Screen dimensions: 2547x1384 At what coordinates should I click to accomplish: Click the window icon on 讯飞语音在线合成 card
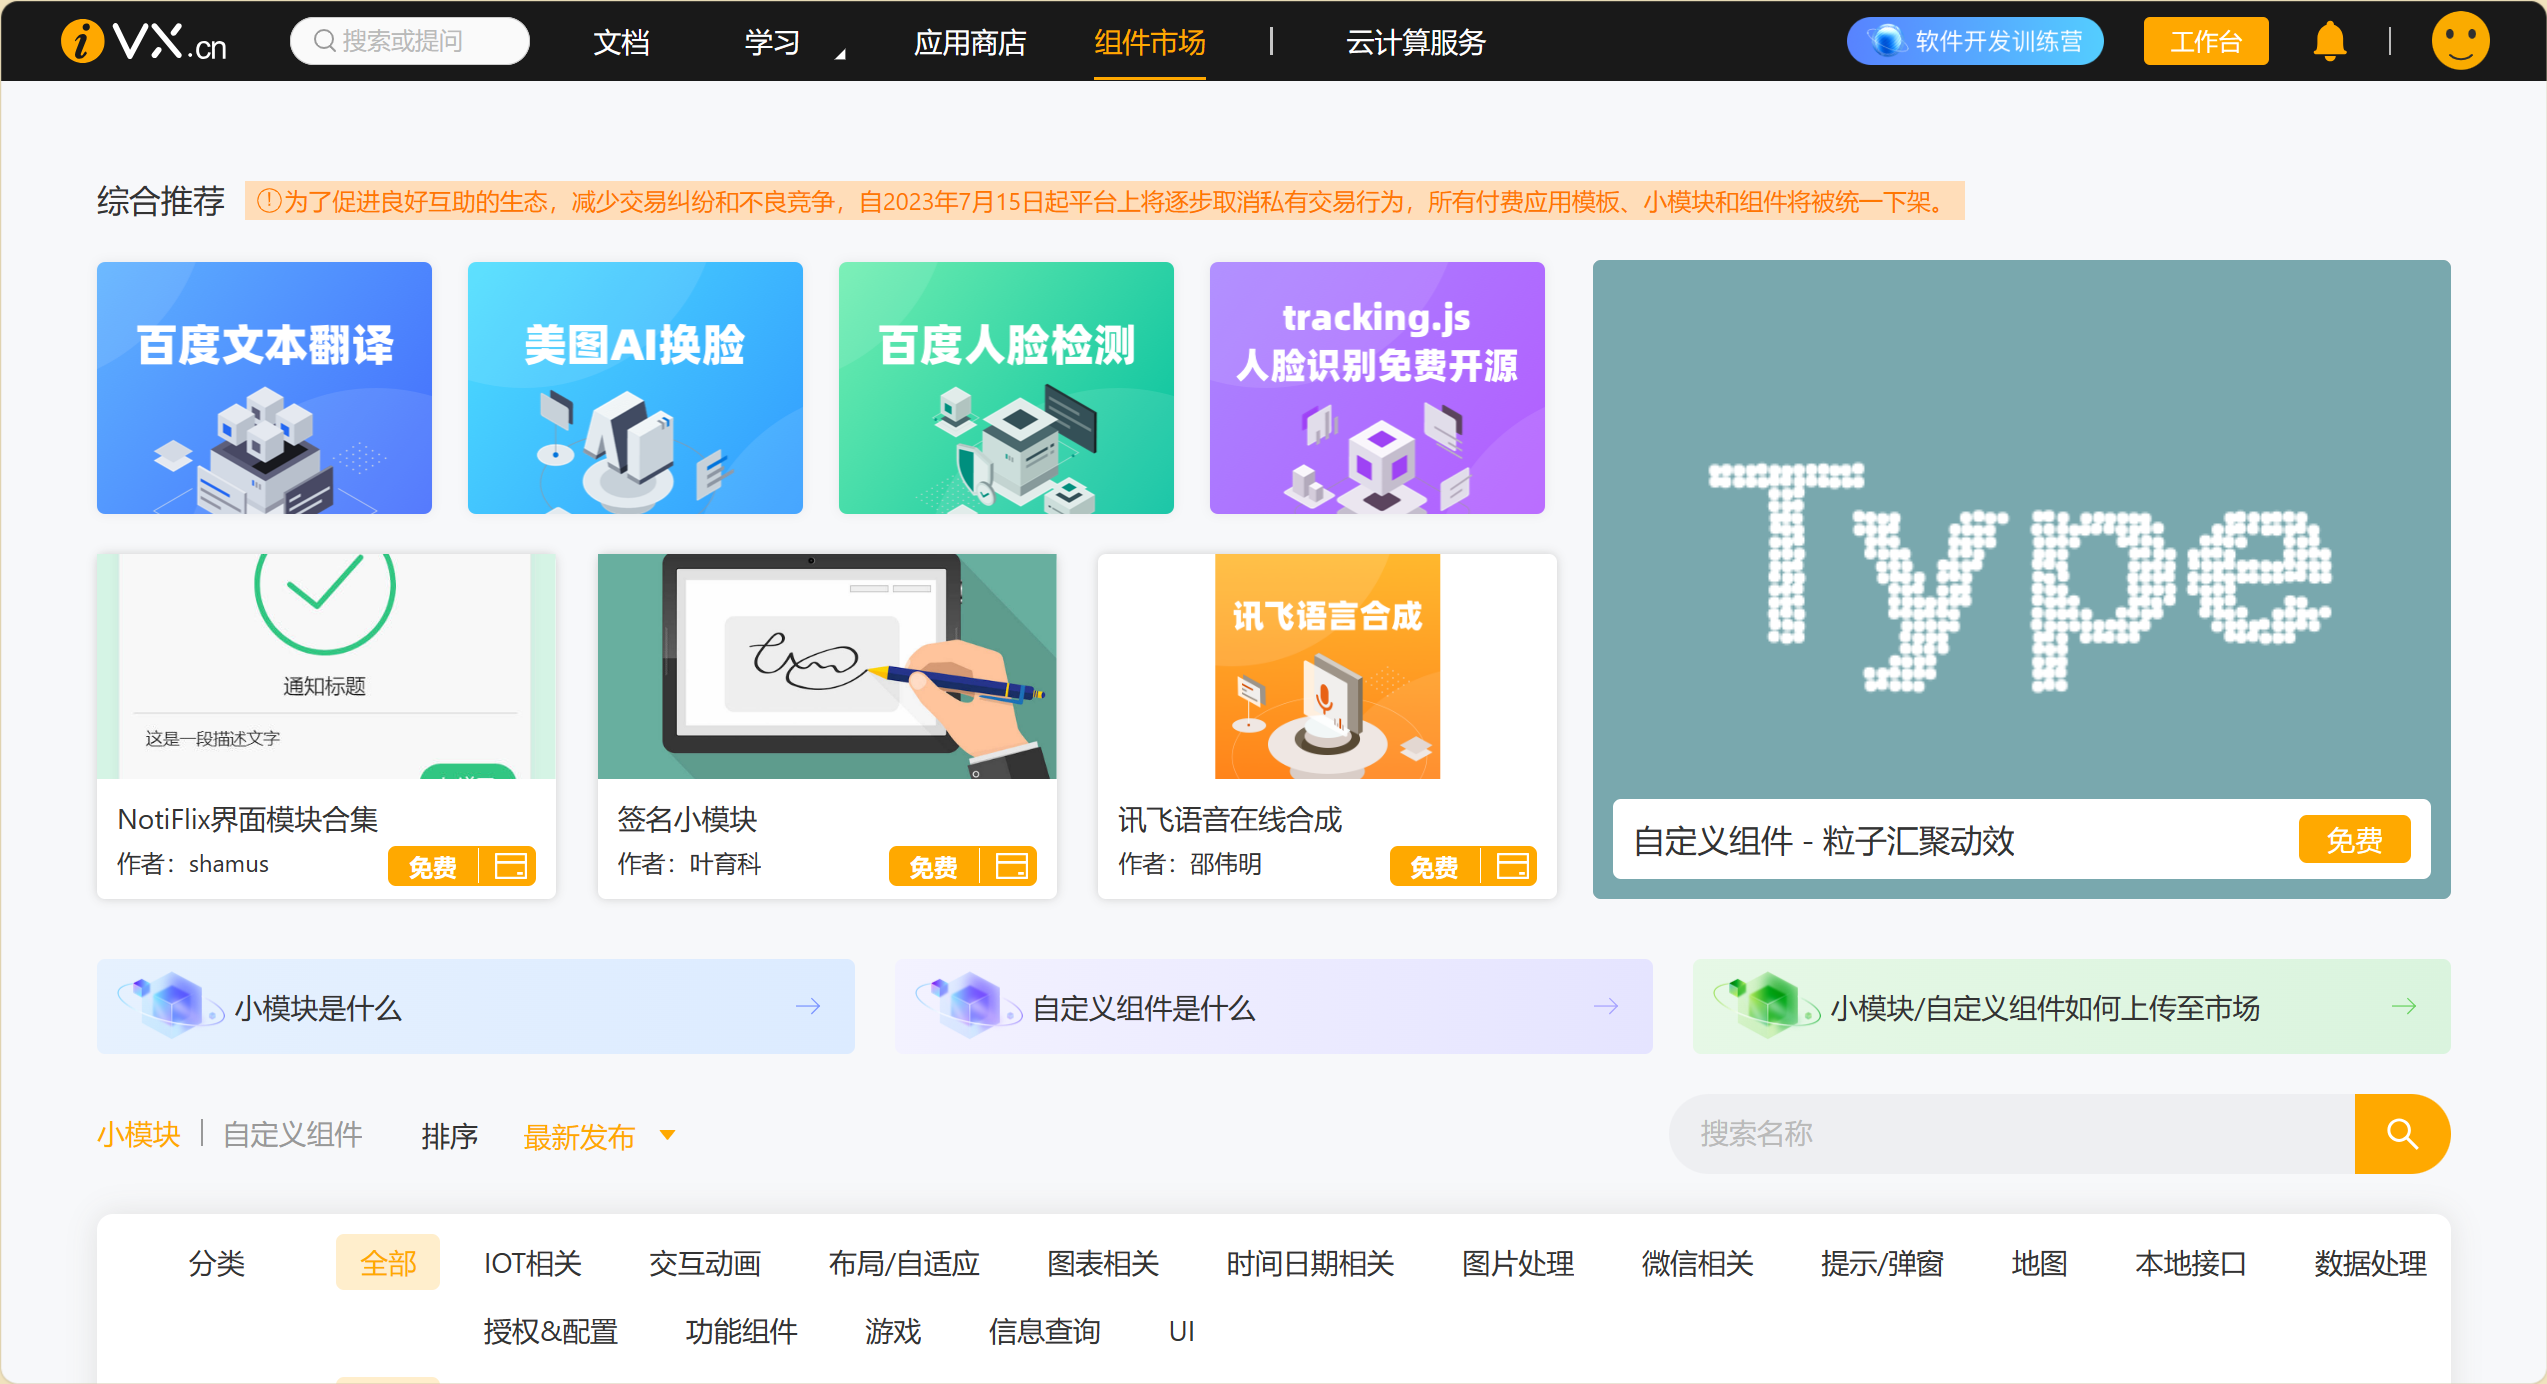[1512, 866]
